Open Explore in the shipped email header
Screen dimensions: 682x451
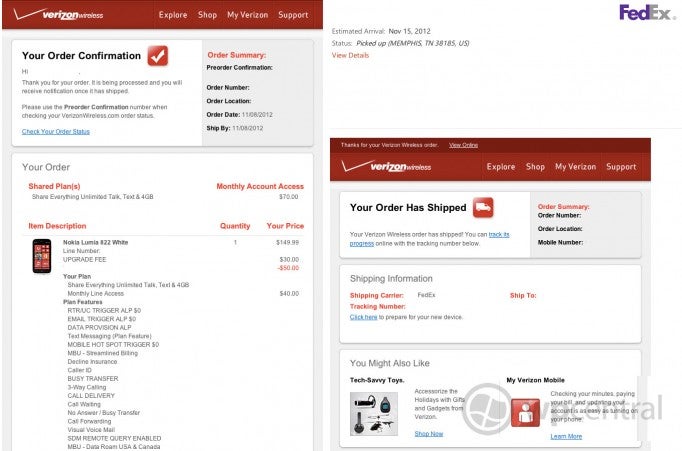tap(501, 167)
